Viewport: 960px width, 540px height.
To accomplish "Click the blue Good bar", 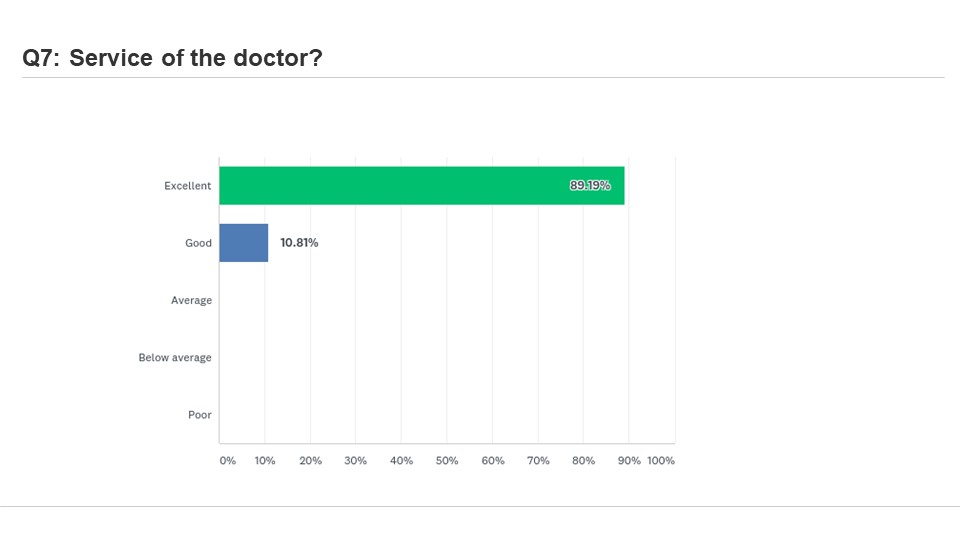I will click(x=244, y=243).
